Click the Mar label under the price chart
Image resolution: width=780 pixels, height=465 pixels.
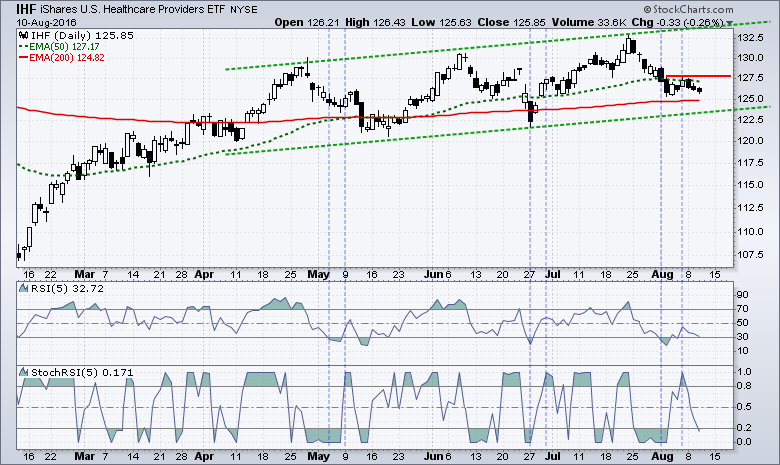[x=85, y=275]
